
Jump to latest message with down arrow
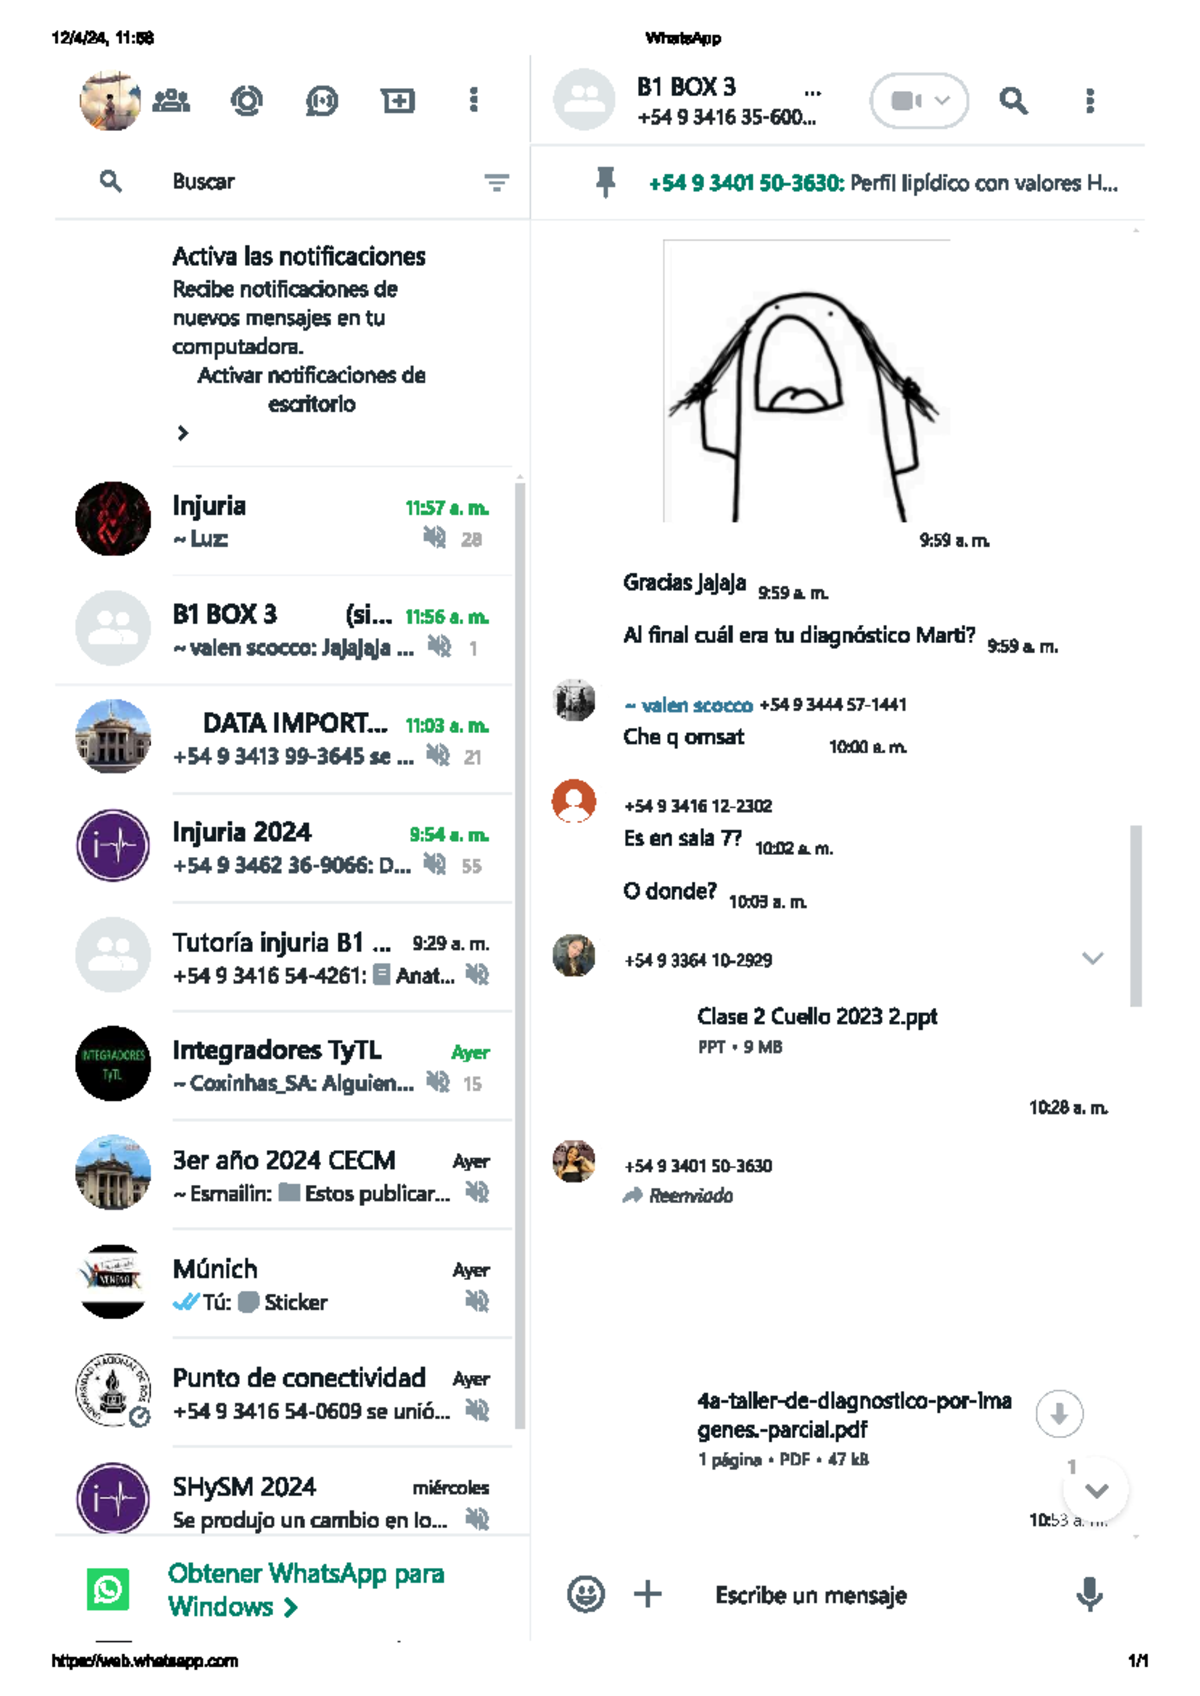(1096, 1490)
